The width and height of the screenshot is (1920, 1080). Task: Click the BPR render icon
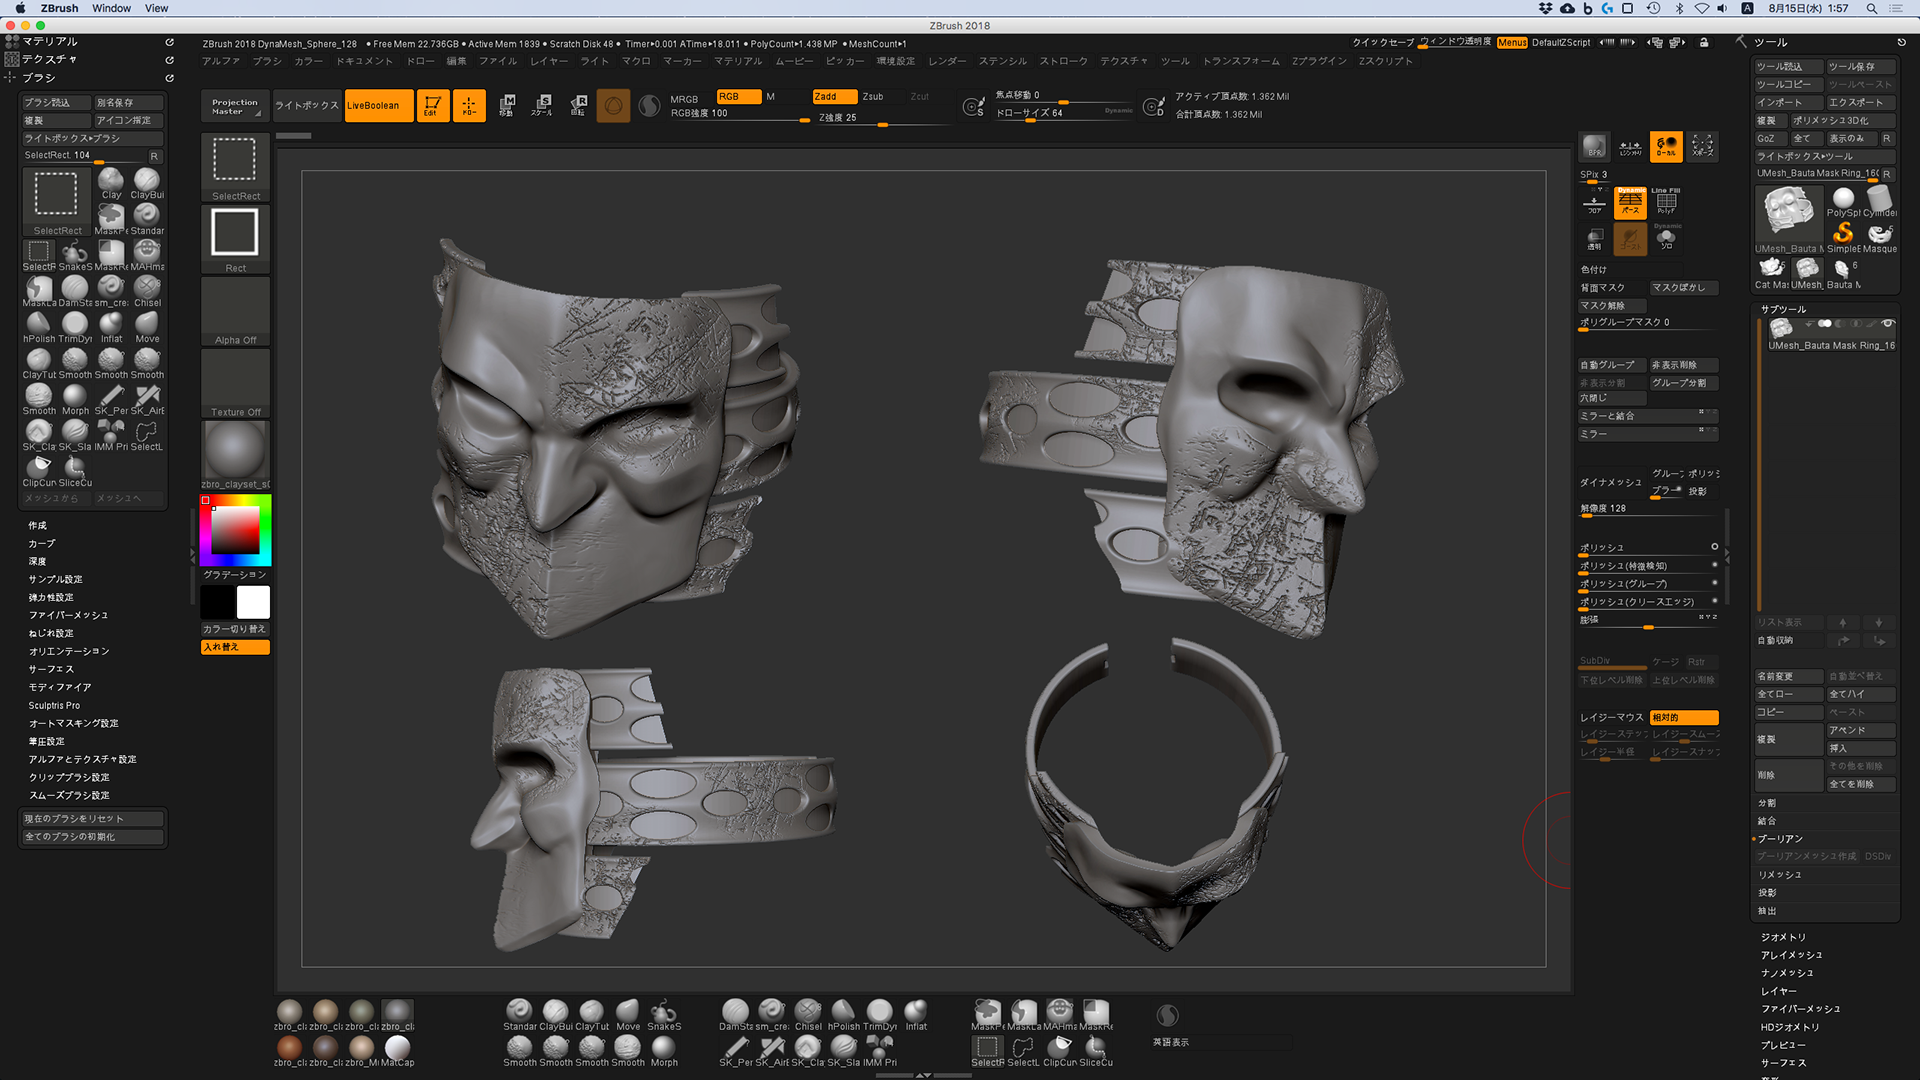[x=1594, y=146]
